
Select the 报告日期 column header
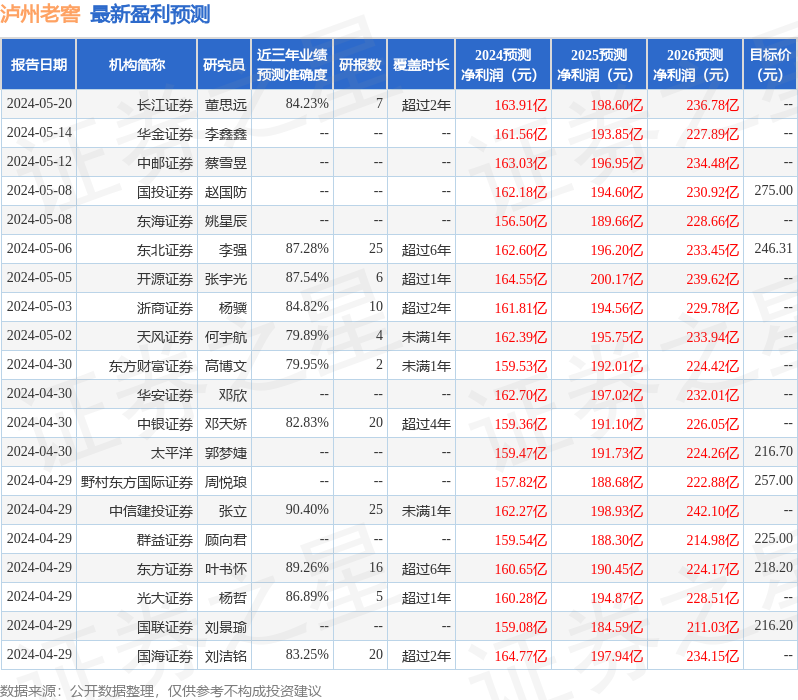coord(39,65)
